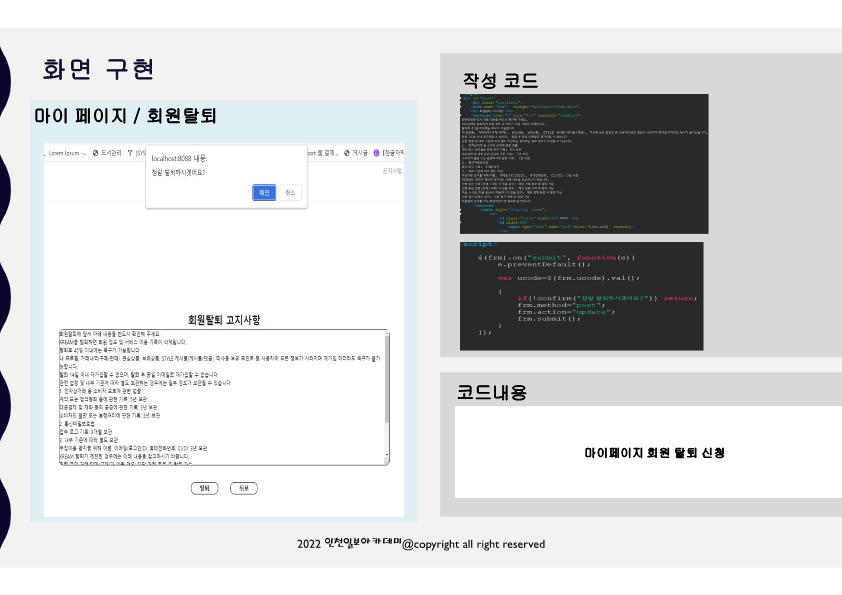842x595 pixels.
Task: Click the 뒤로 back button
Action: (244, 488)
